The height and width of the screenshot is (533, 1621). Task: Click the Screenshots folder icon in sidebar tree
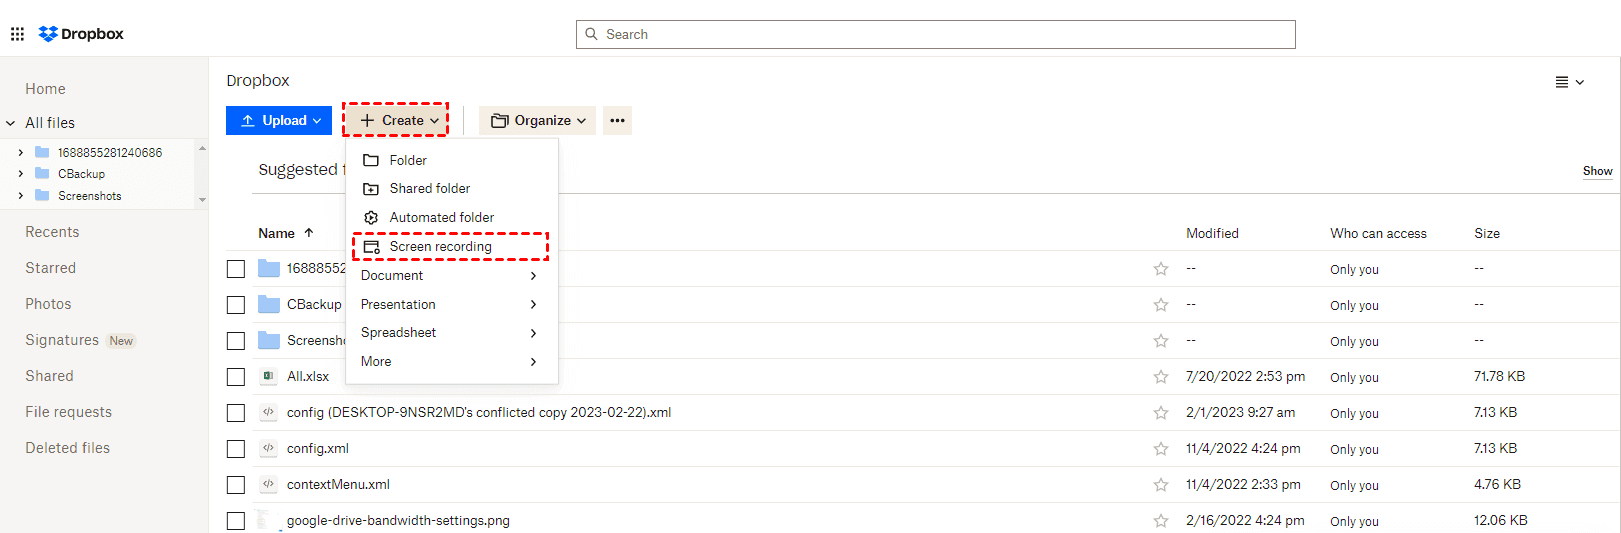[42, 195]
